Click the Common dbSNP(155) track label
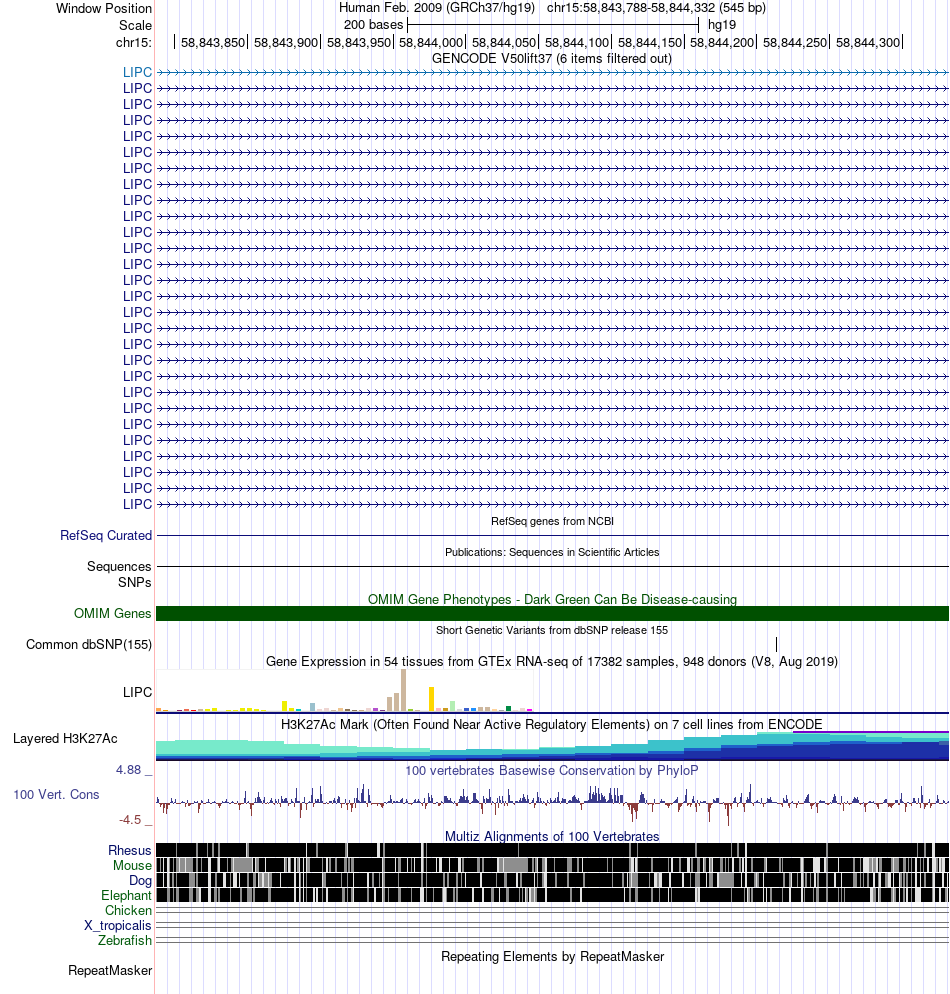The width and height of the screenshot is (950, 994). (x=89, y=644)
